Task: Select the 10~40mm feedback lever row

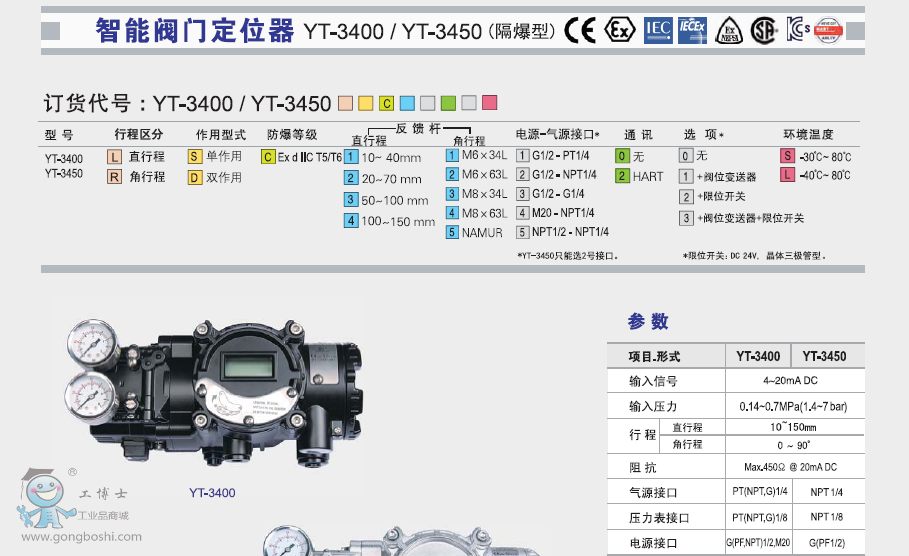Action: pyautogui.click(x=383, y=157)
